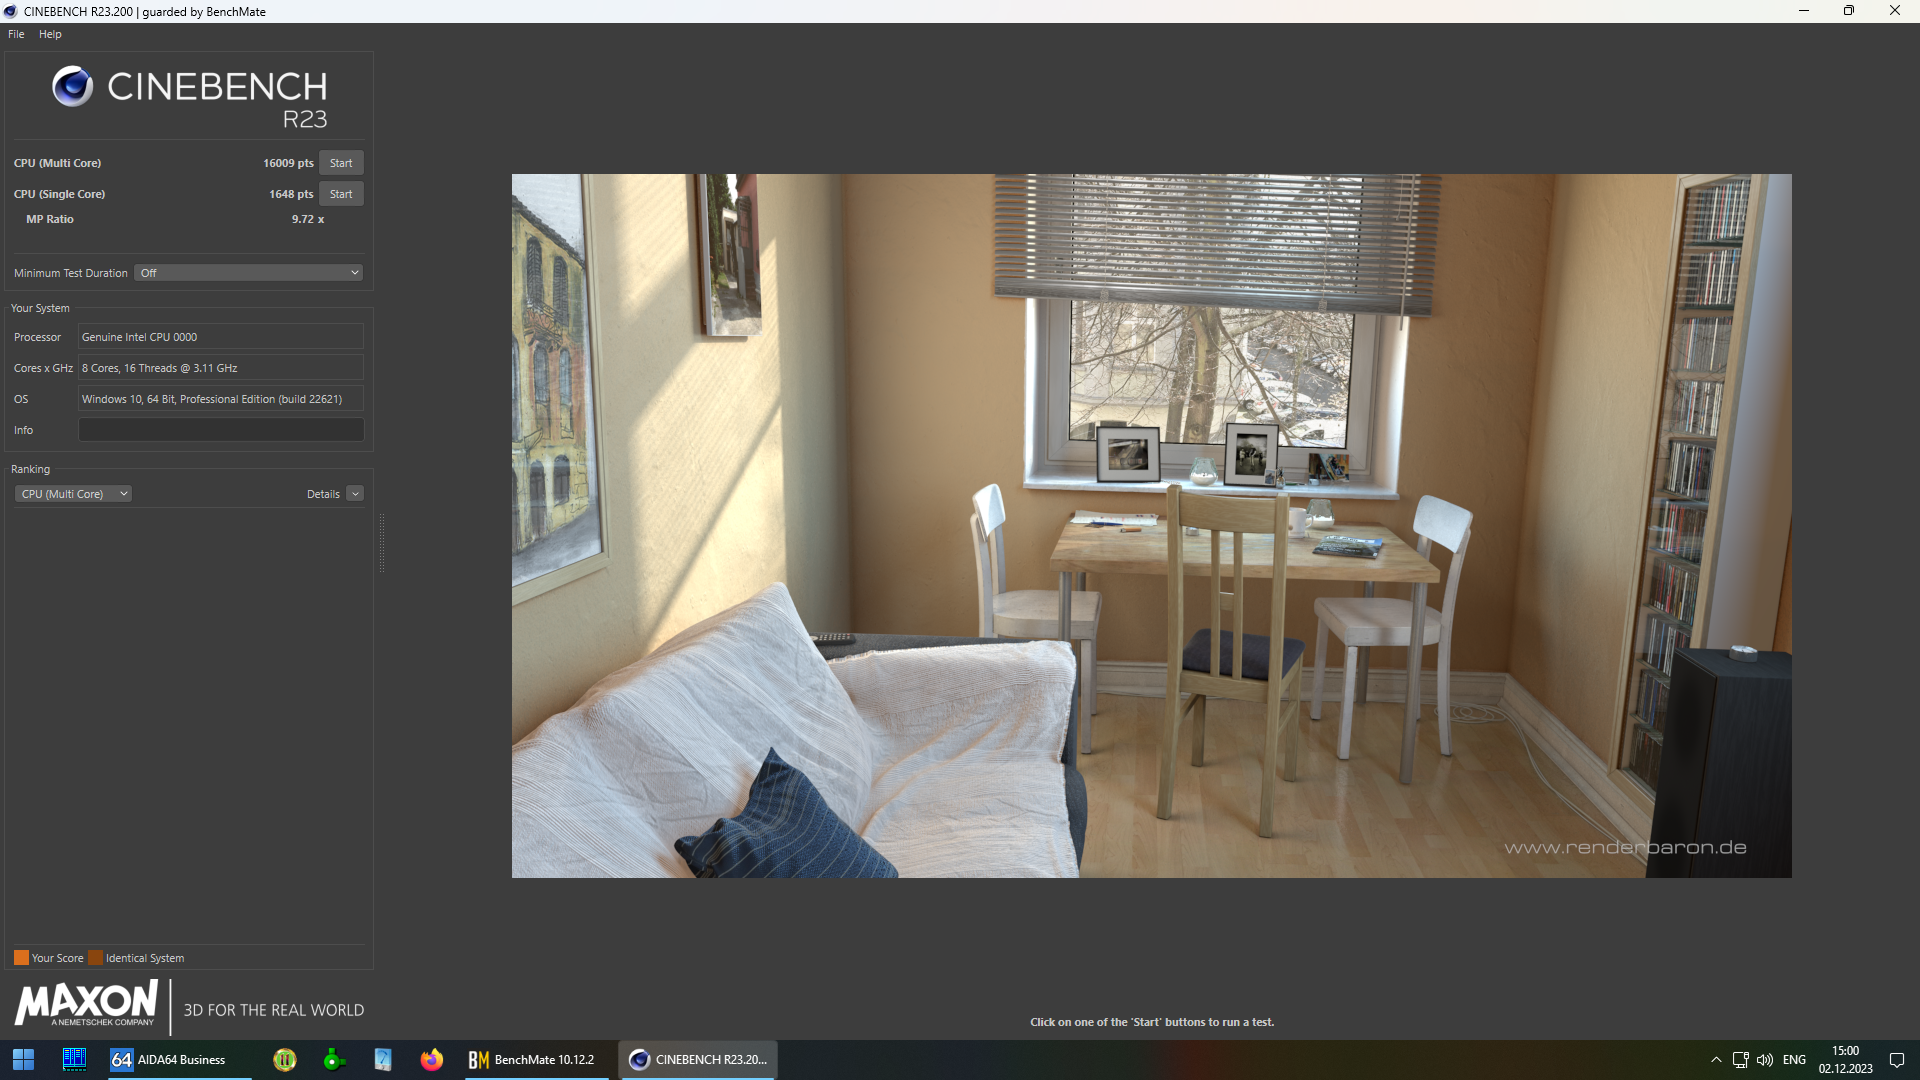Image resolution: width=1920 pixels, height=1080 pixels.
Task: Close the Cinebench window
Action: [x=1895, y=11]
